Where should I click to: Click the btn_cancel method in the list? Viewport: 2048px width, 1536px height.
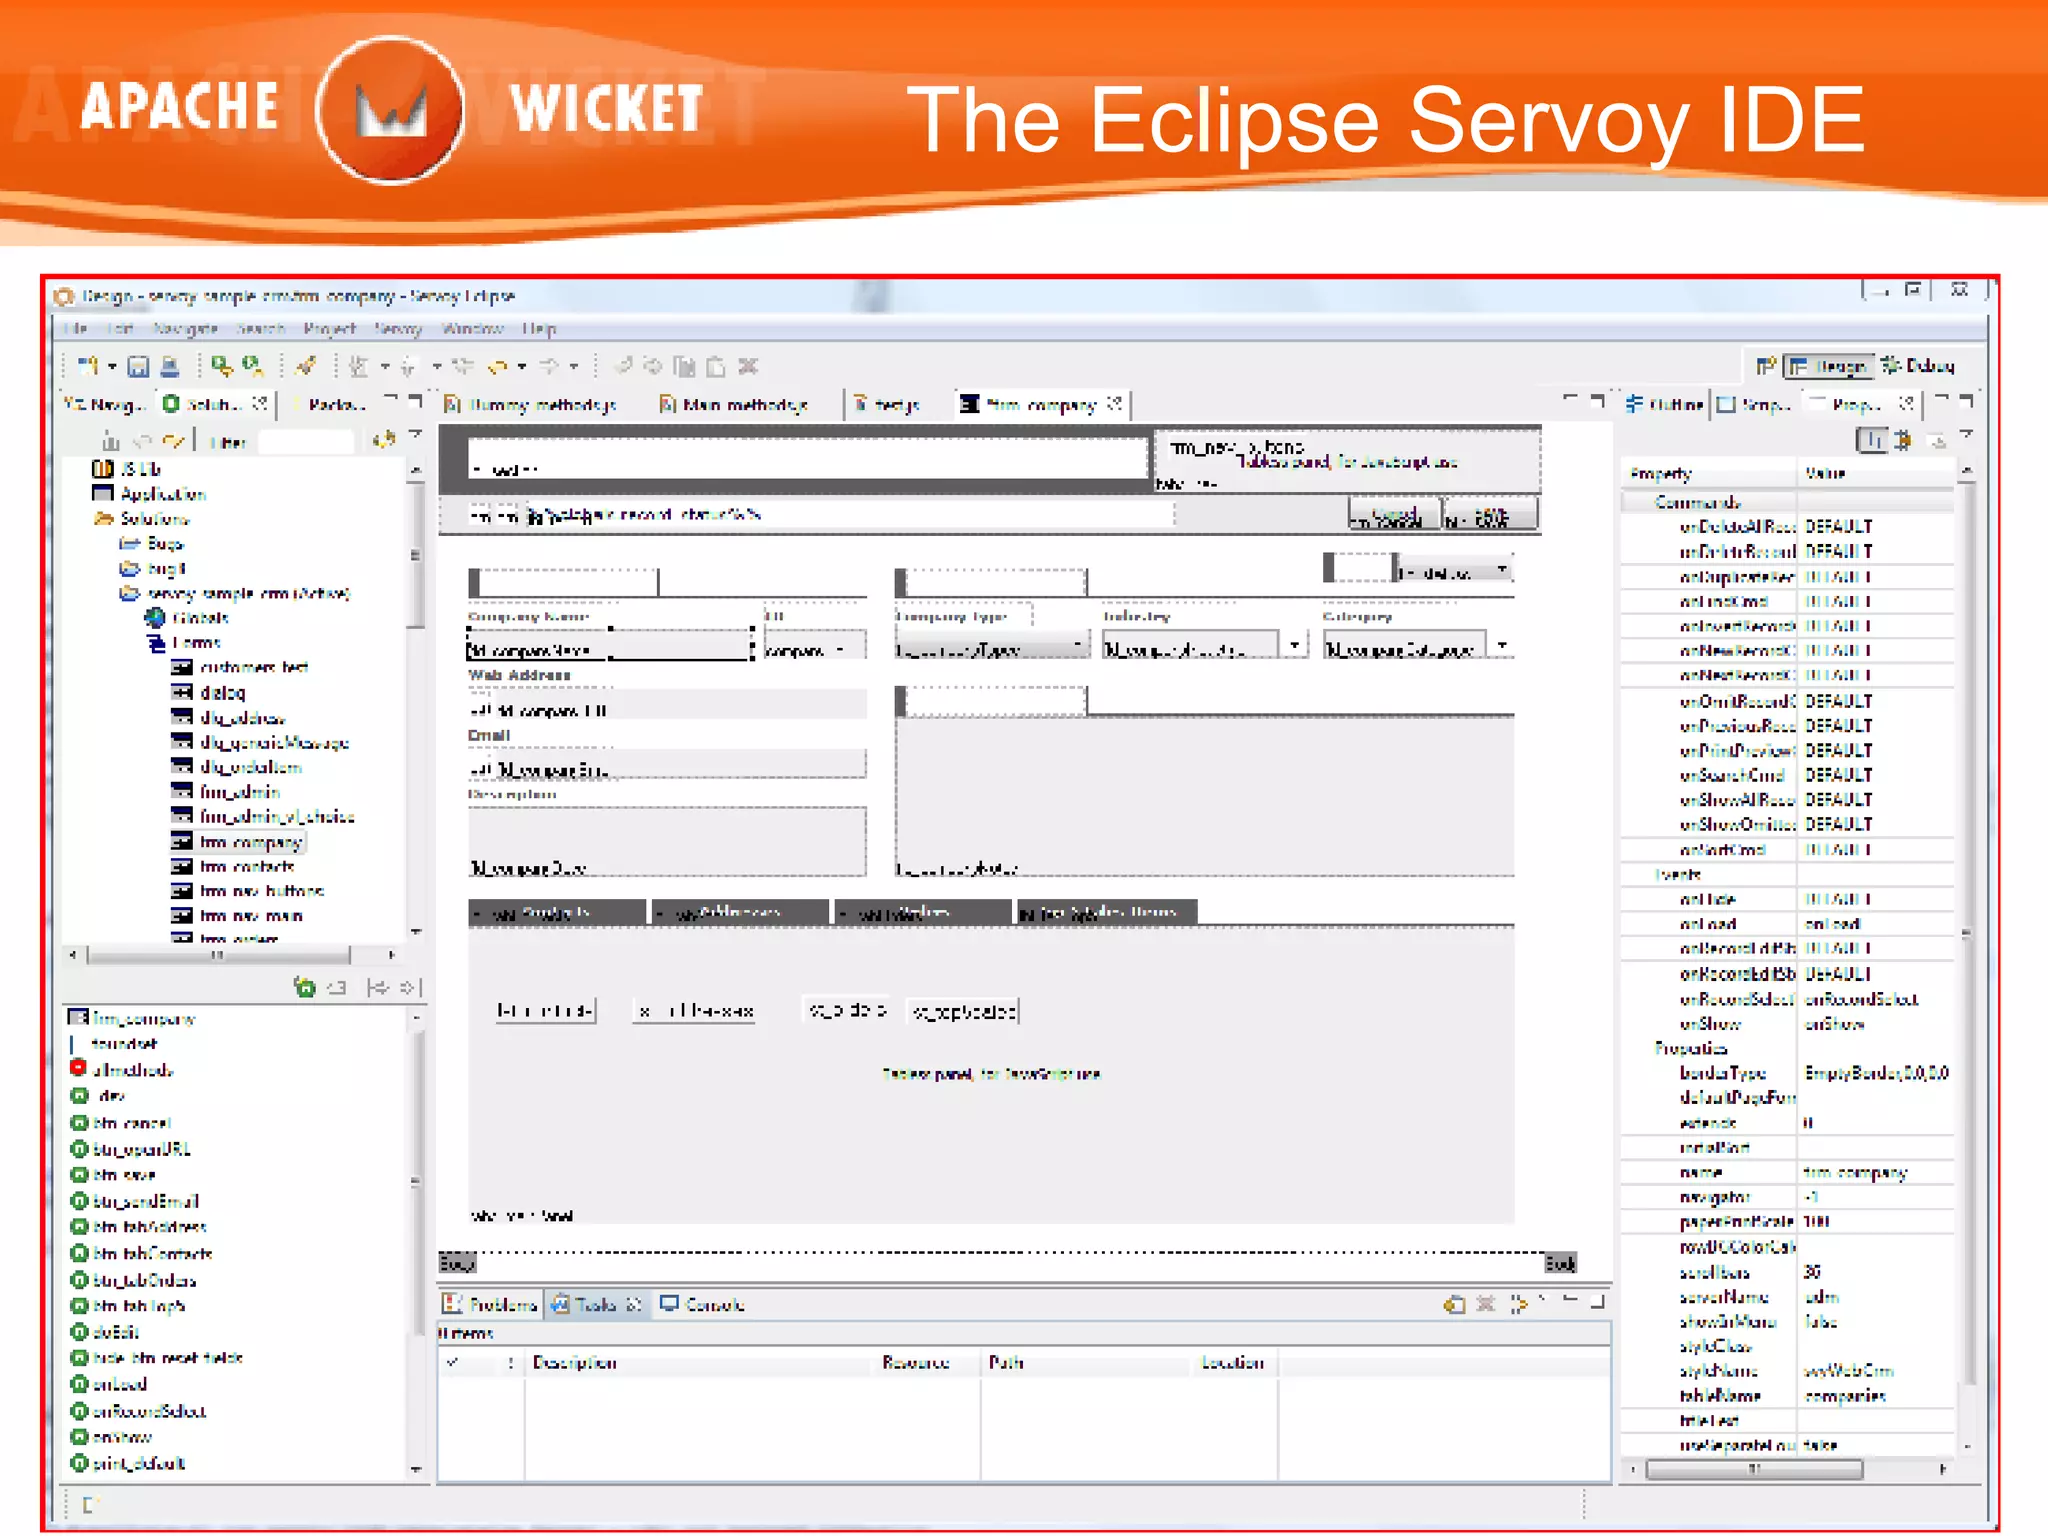click(x=121, y=1123)
